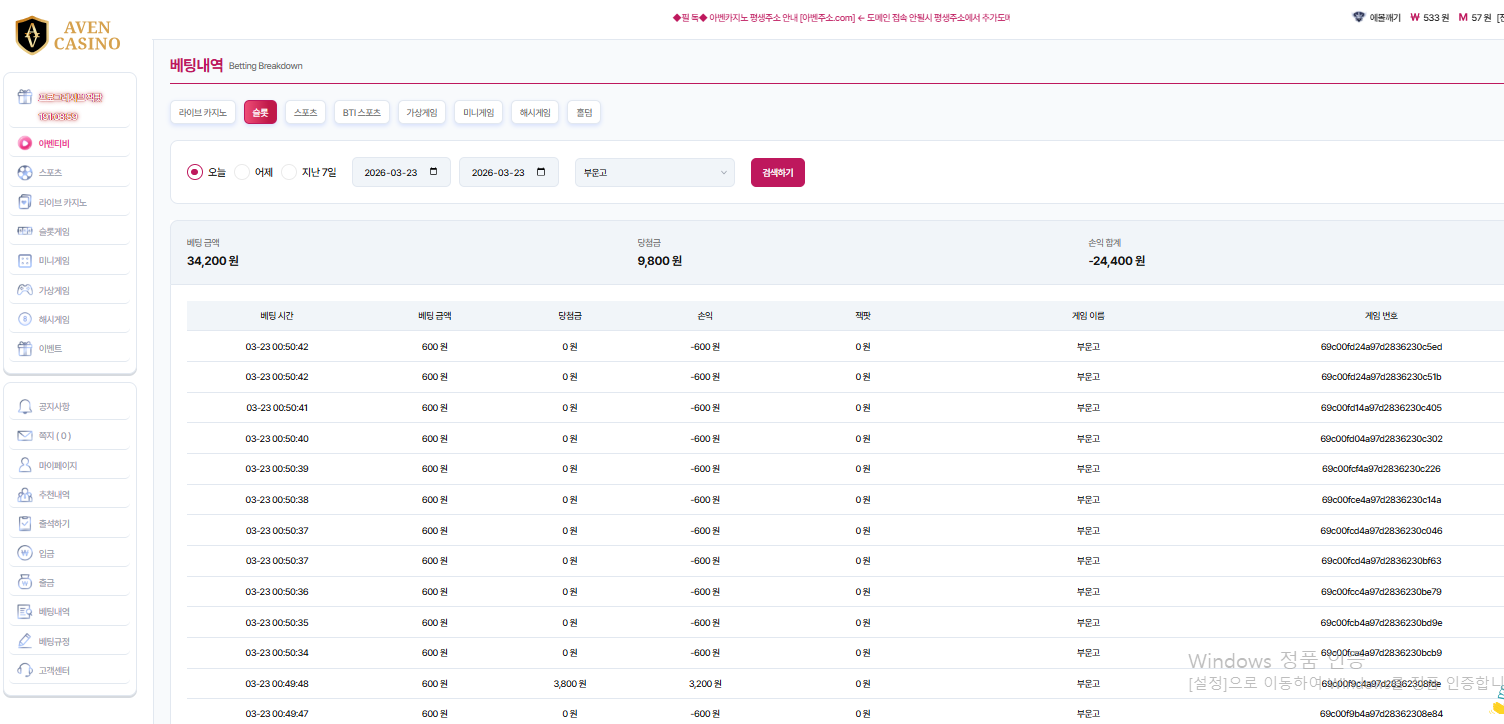Click the 스포츠 soccer ball icon
Screen dimensions: 1504x724
(x=25, y=173)
